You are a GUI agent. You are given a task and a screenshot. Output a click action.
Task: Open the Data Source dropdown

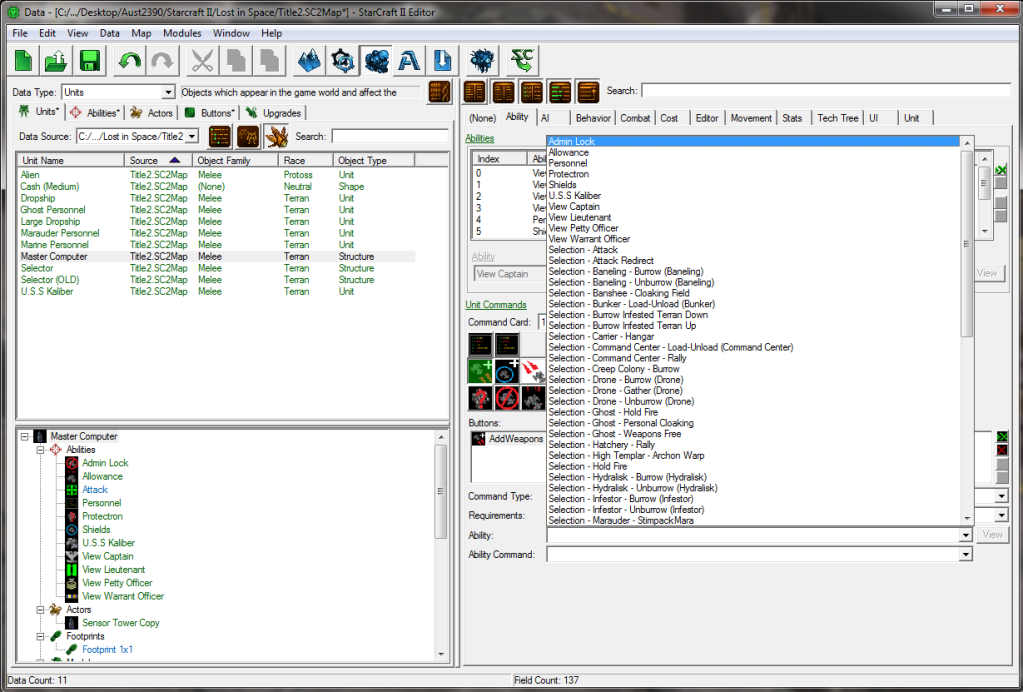(192, 136)
